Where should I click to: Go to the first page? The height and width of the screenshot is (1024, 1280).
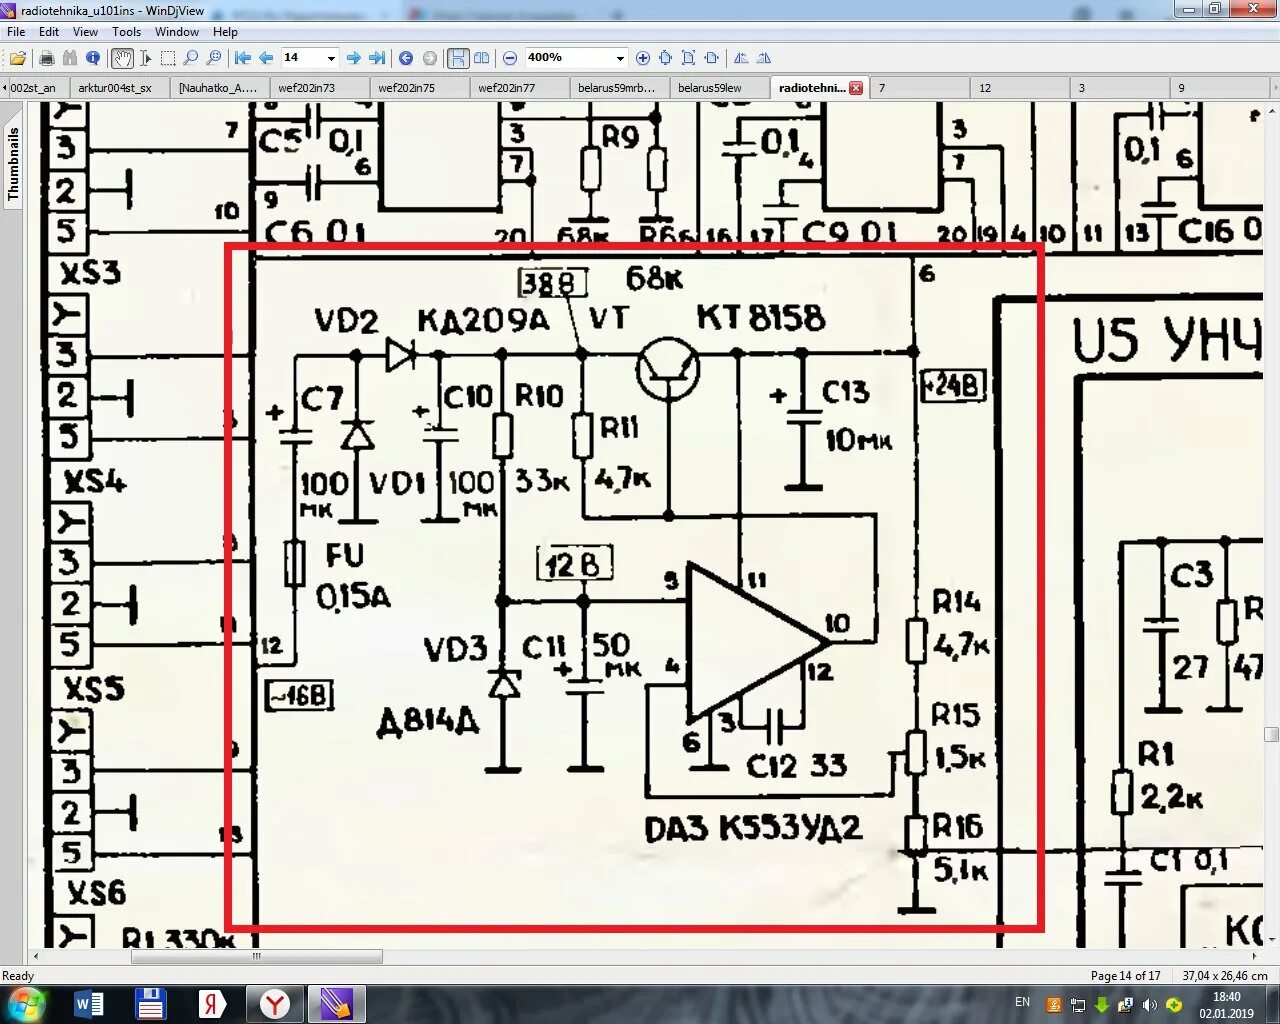coord(242,58)
